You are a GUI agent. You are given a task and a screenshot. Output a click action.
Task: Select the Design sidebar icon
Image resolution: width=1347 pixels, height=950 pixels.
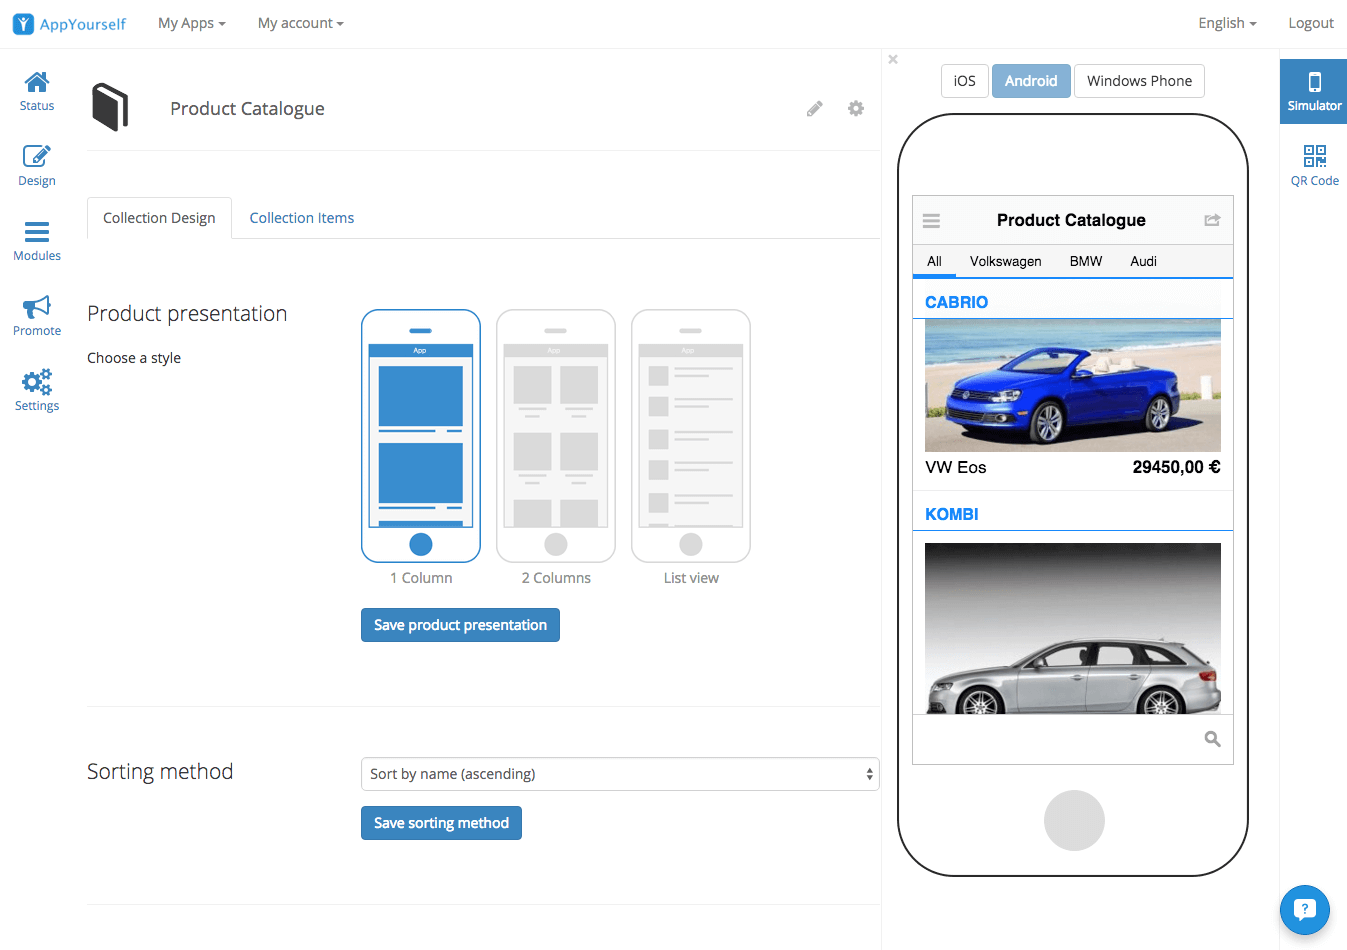point(36,165)
